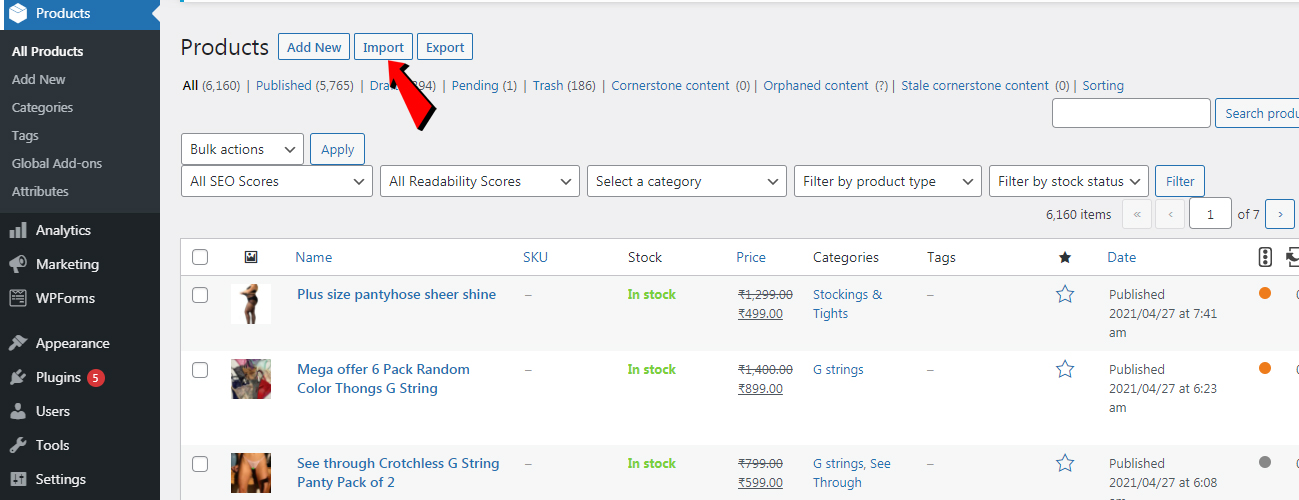The image size is (1299, 500).
Task: Click the Analytics bar chart icon
Action: tap(18, 230)
